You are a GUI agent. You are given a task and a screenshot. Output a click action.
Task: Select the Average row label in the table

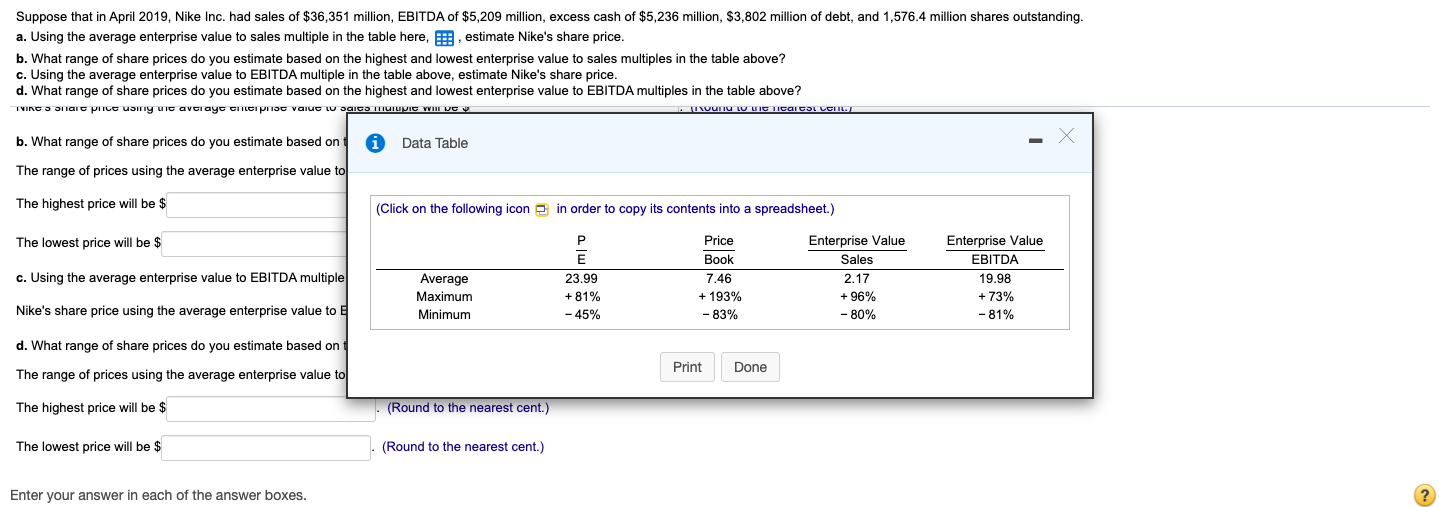tap(444, 279)
